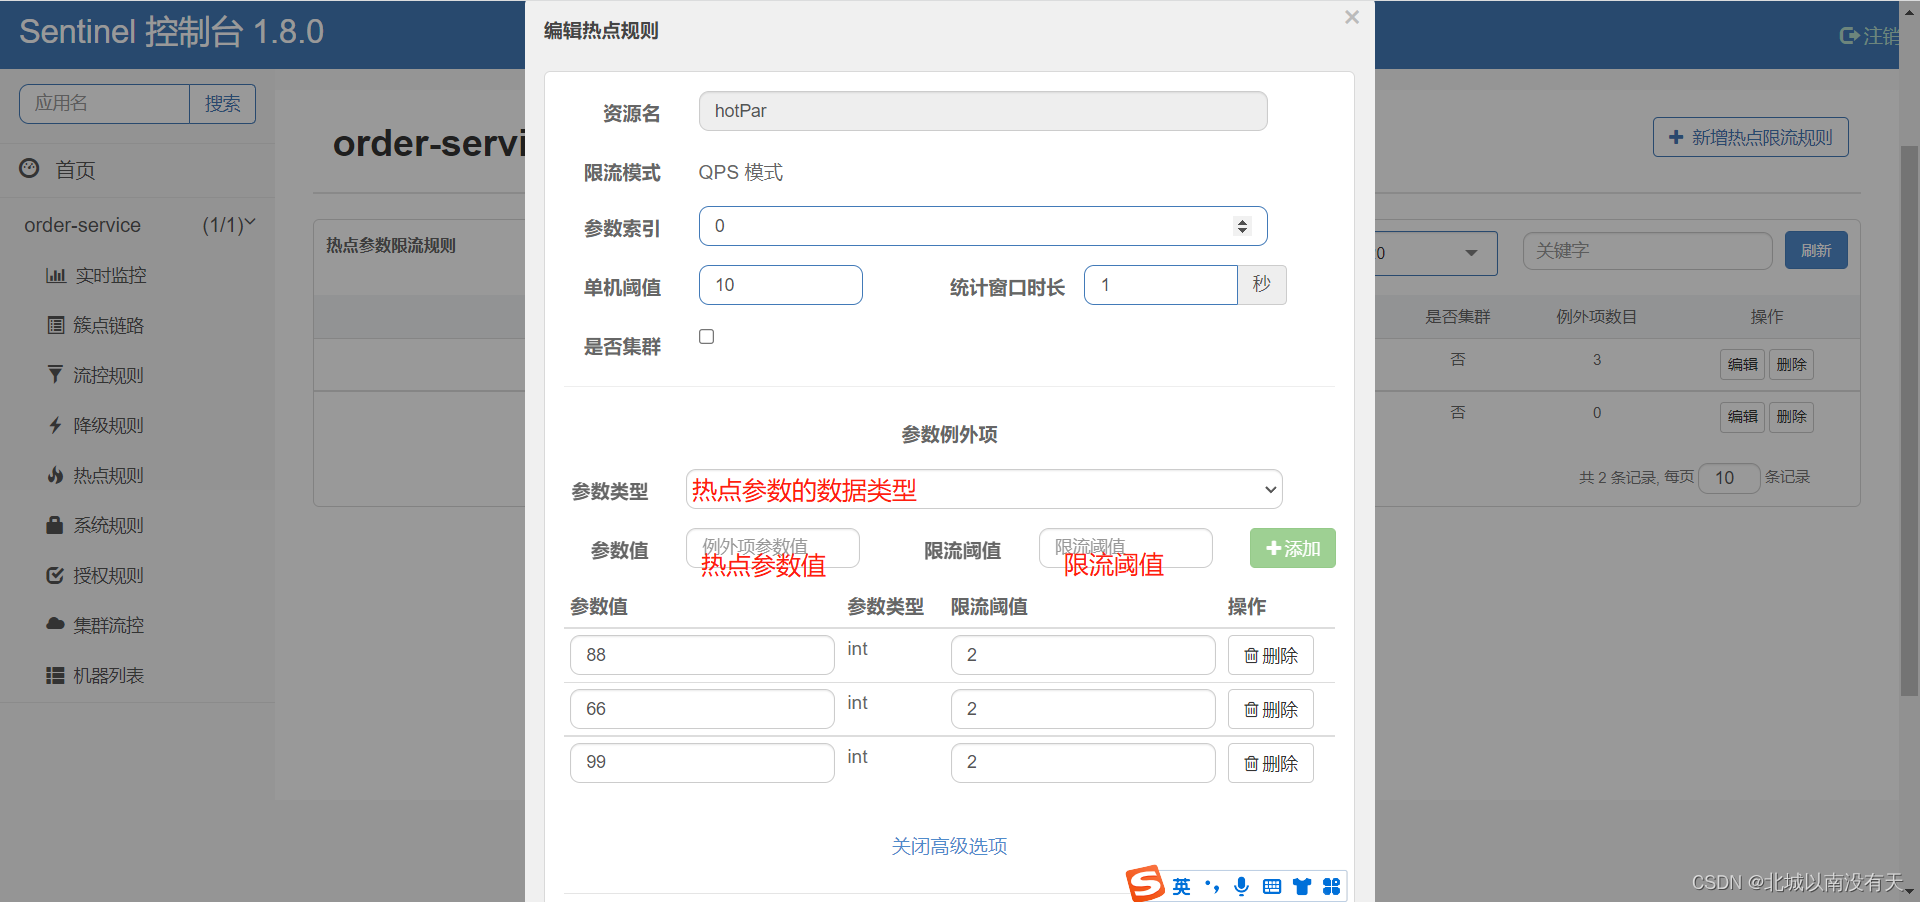The height and width of the screenshot is (902, 1920).
Task: Edit parameter value field 99
Action: 702,762
